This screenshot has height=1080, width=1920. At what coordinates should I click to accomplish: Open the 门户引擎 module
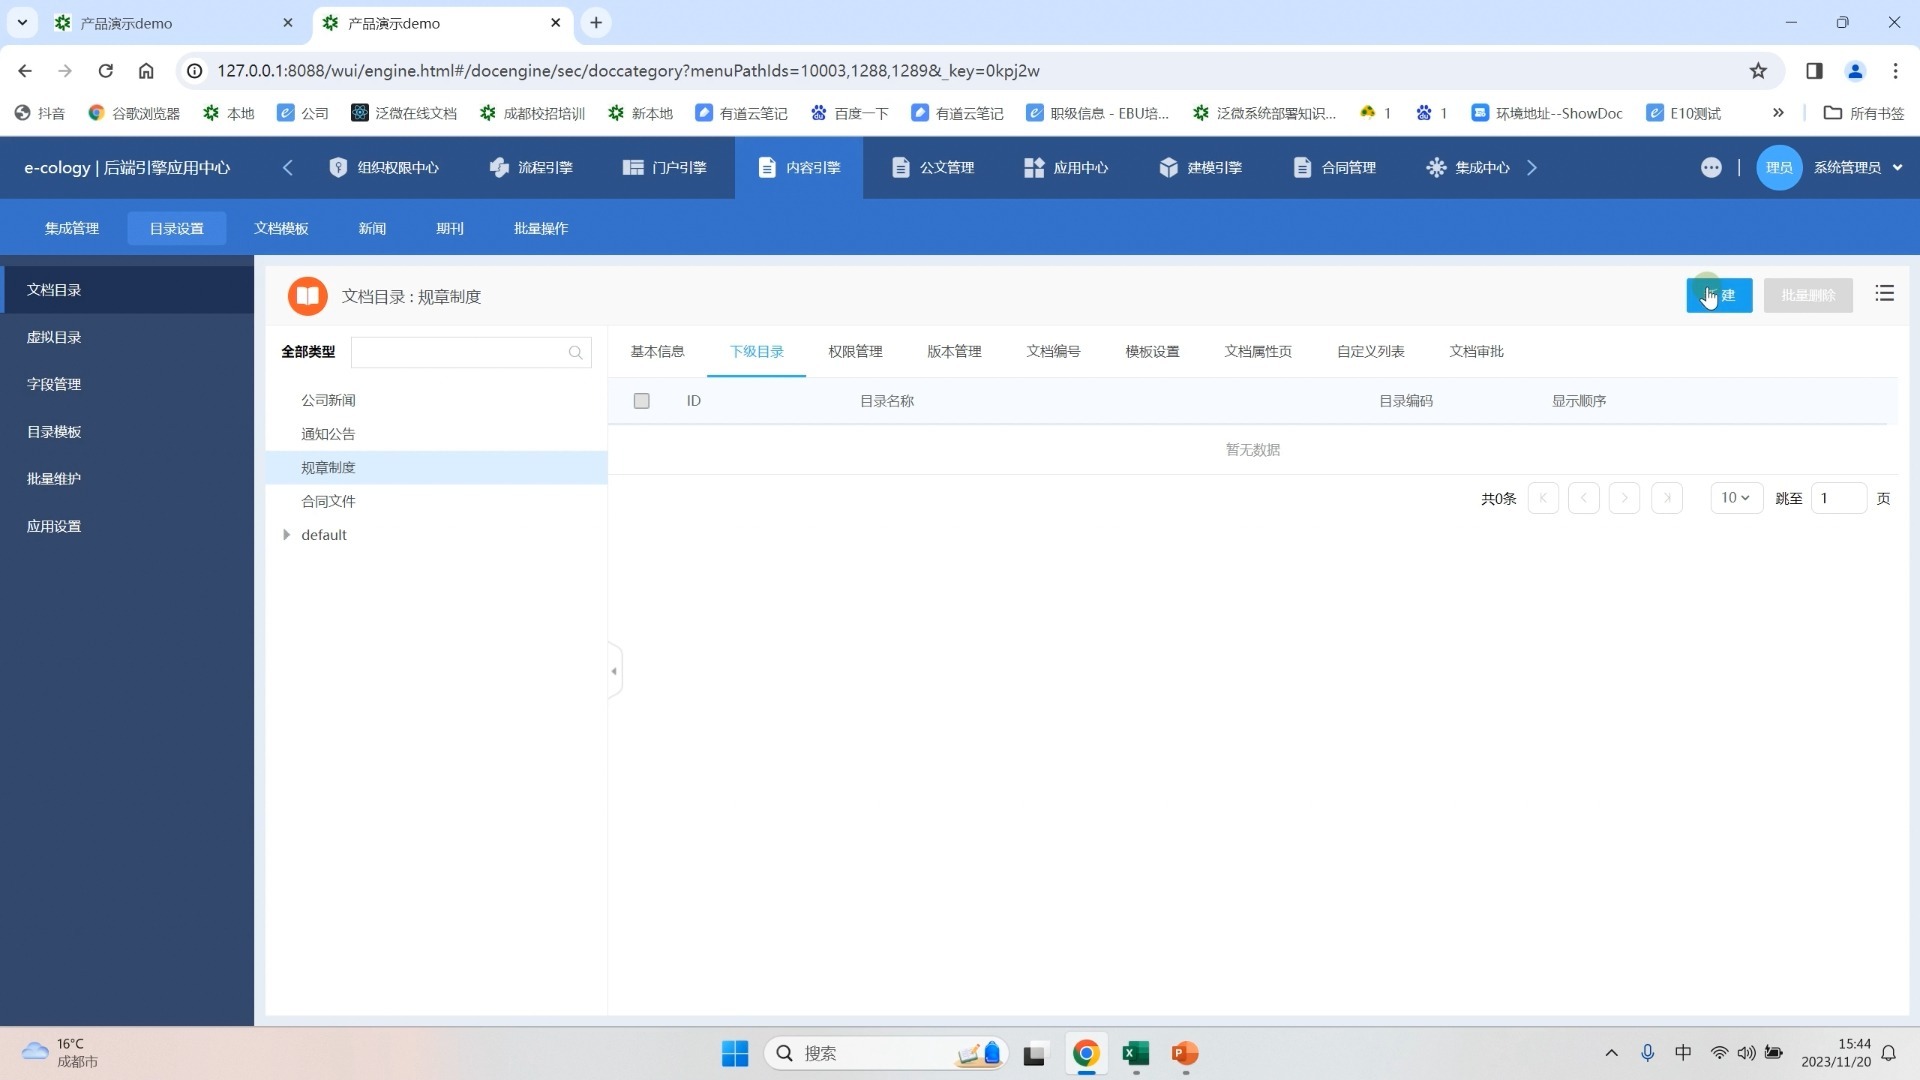(x=665, y=168)
